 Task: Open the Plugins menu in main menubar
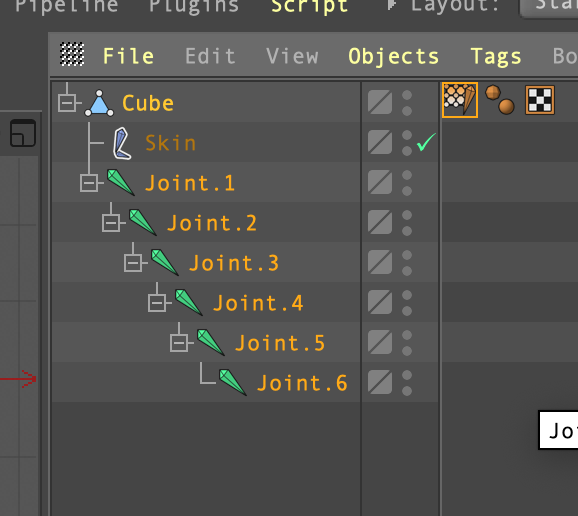pyautogui.click(x=194, y=6)
